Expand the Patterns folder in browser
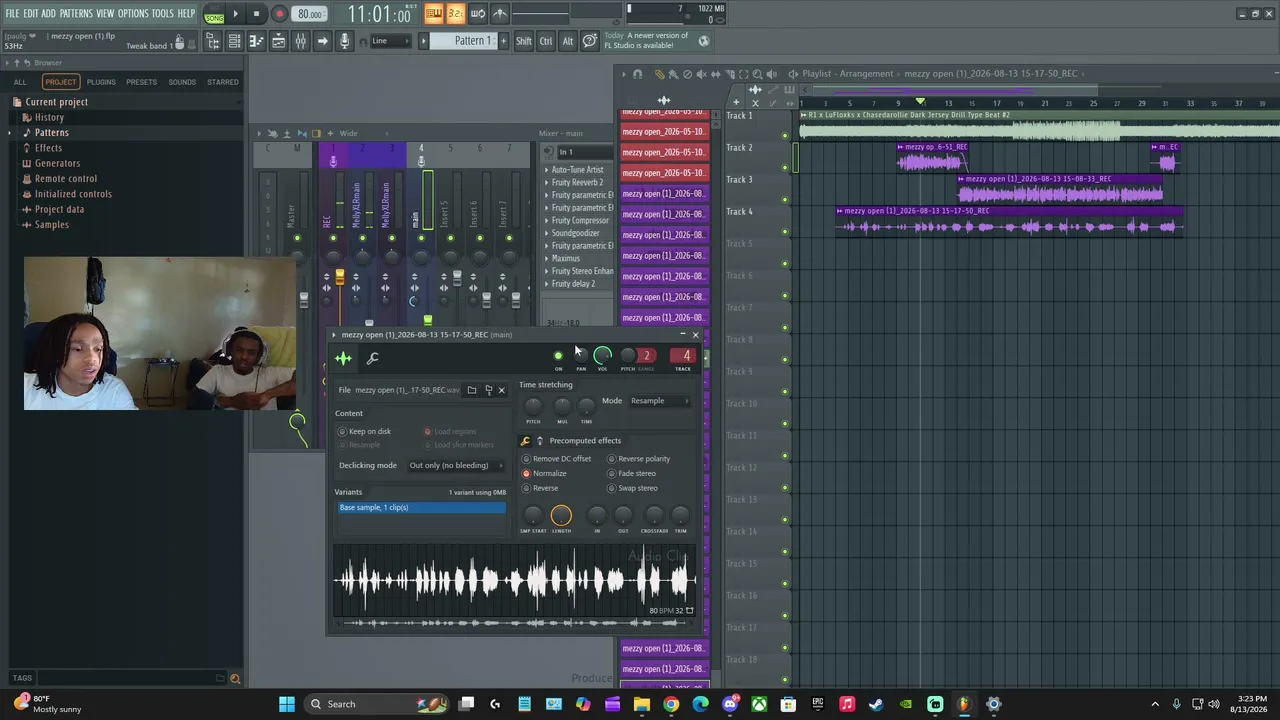 (x=52, y=133)
